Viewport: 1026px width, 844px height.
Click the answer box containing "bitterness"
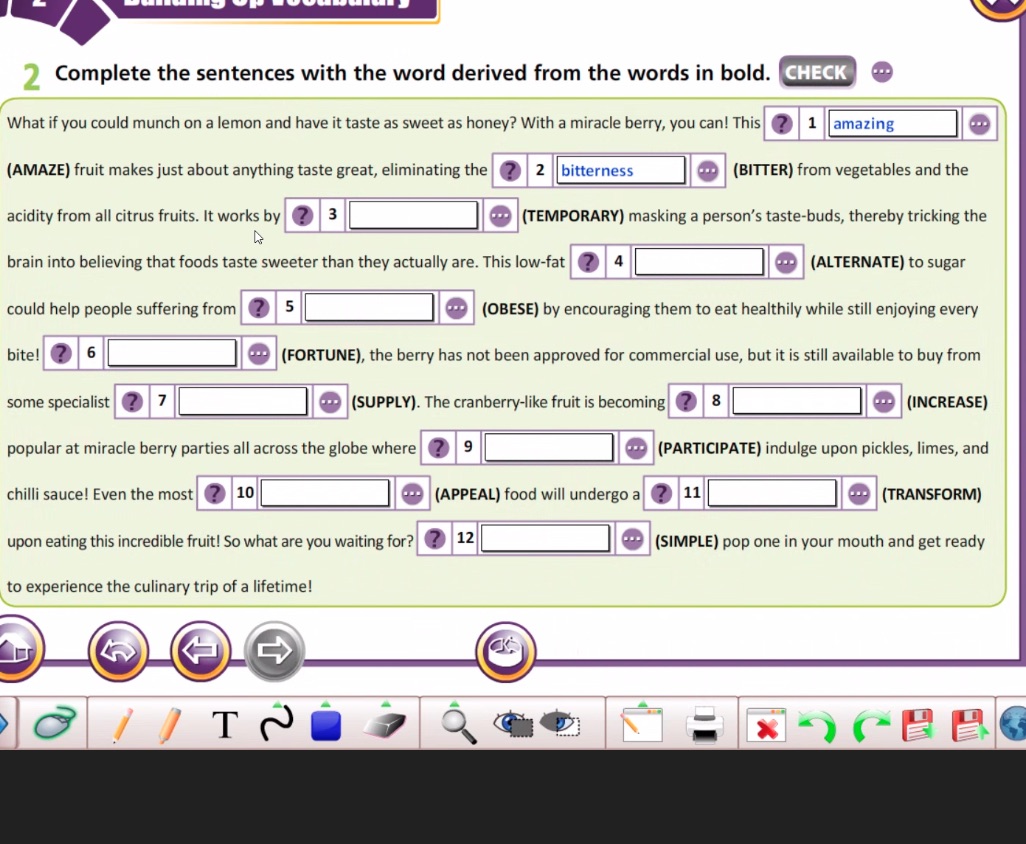tap(620, 170)
